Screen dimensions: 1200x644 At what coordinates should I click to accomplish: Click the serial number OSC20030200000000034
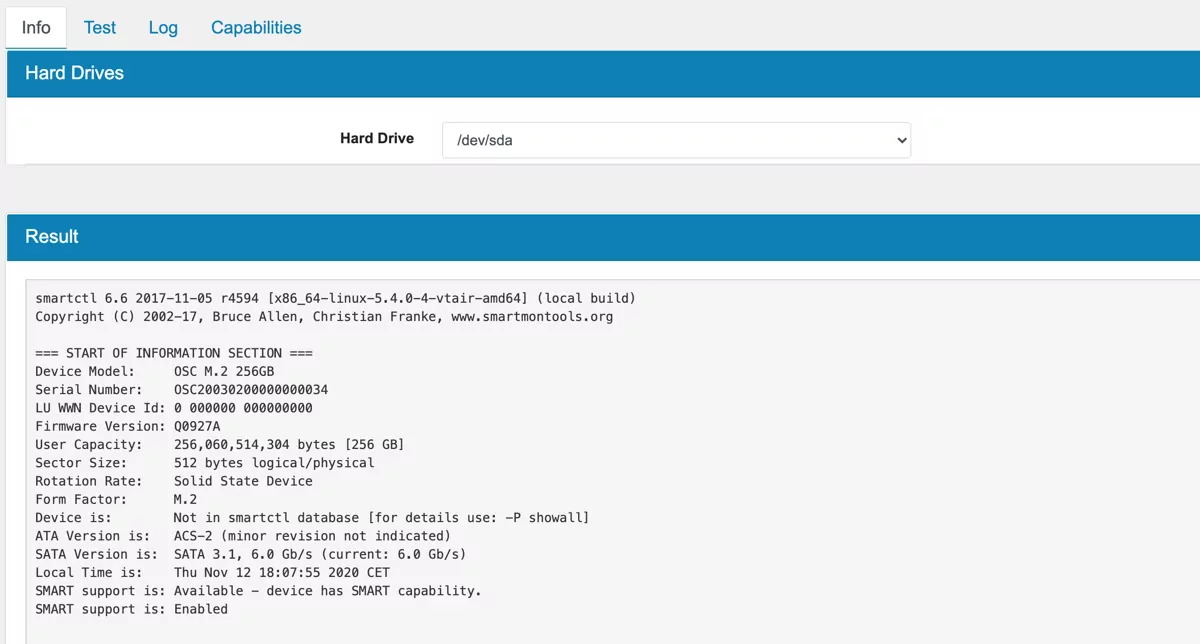pyautogui.click(x=250, y=389)
